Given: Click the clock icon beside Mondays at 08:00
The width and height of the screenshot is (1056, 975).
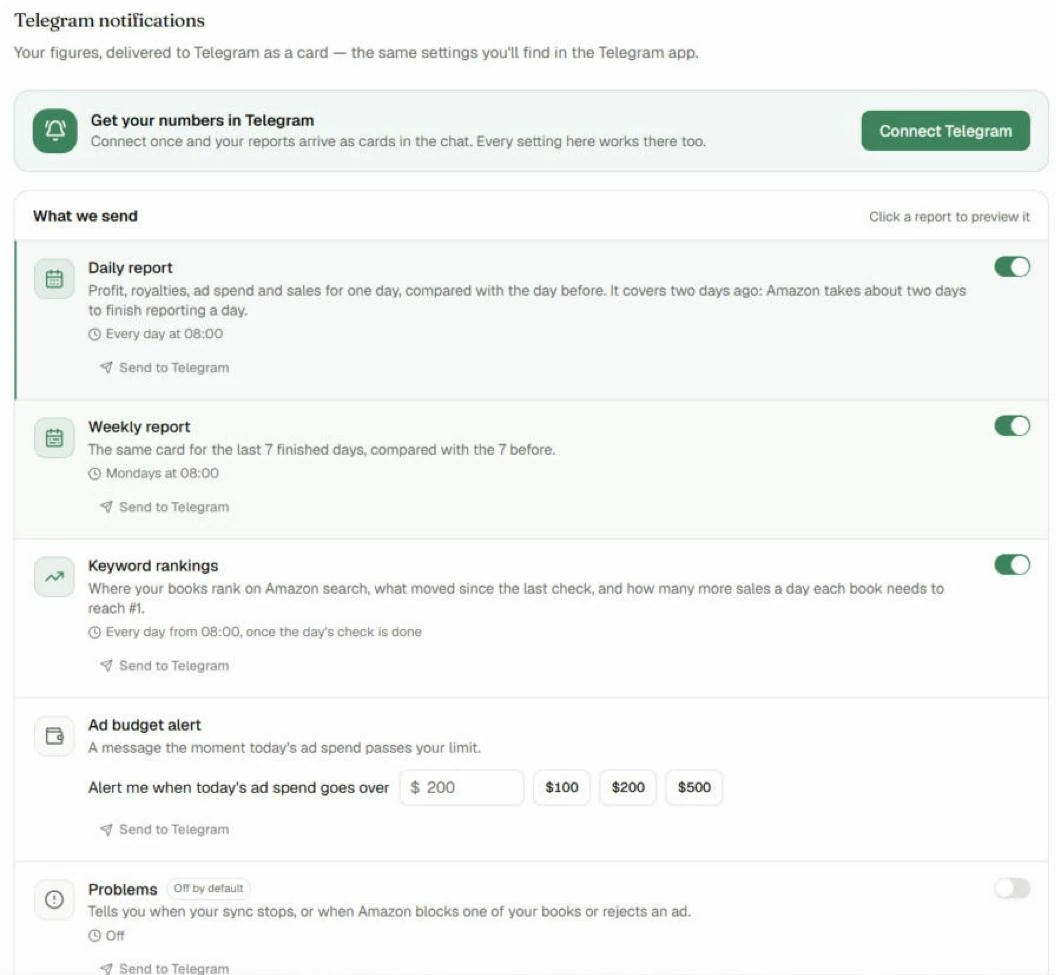Looking at the screenshot, I should 94,473.
